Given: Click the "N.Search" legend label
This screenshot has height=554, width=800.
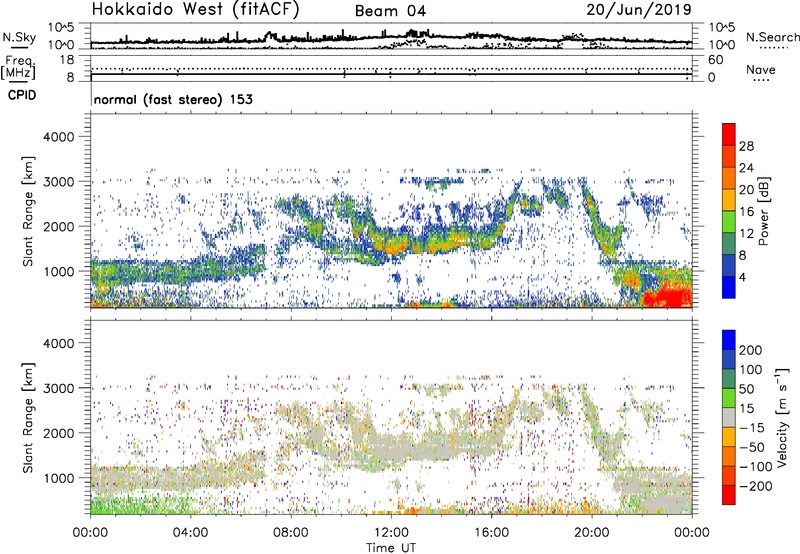Looking at the screenshot, I should [772, 37].
